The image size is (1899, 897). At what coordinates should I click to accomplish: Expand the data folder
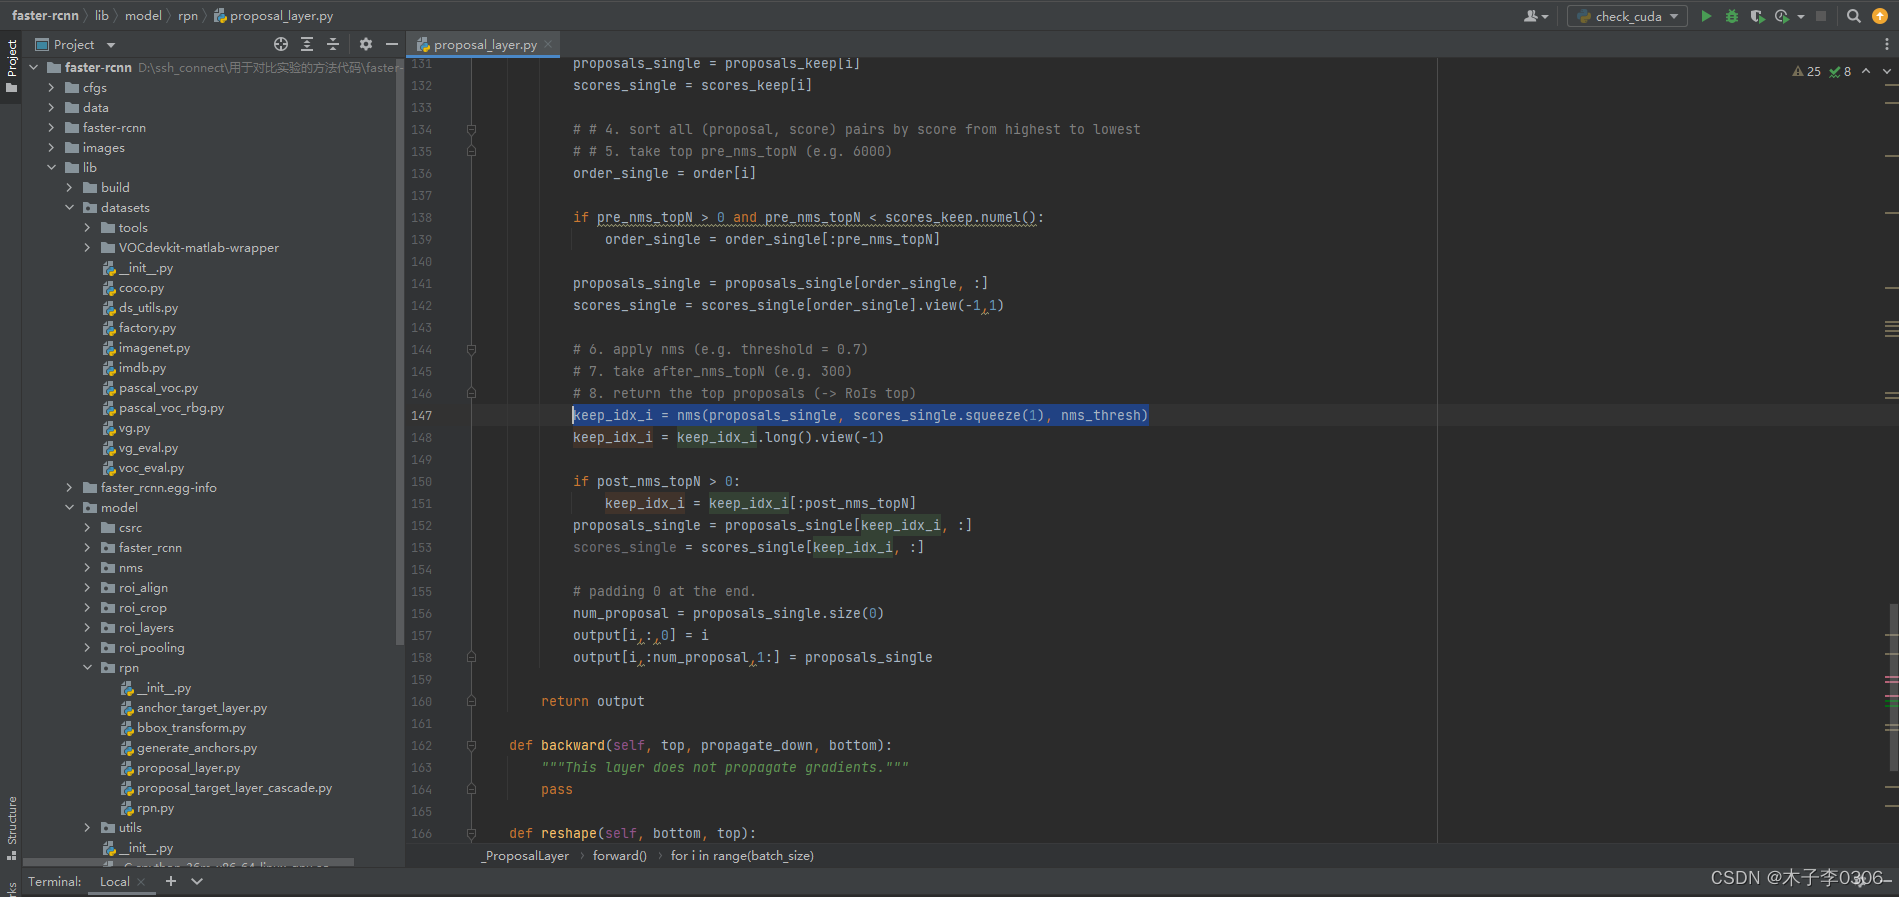pyautogui.click(x=52, y=108)
